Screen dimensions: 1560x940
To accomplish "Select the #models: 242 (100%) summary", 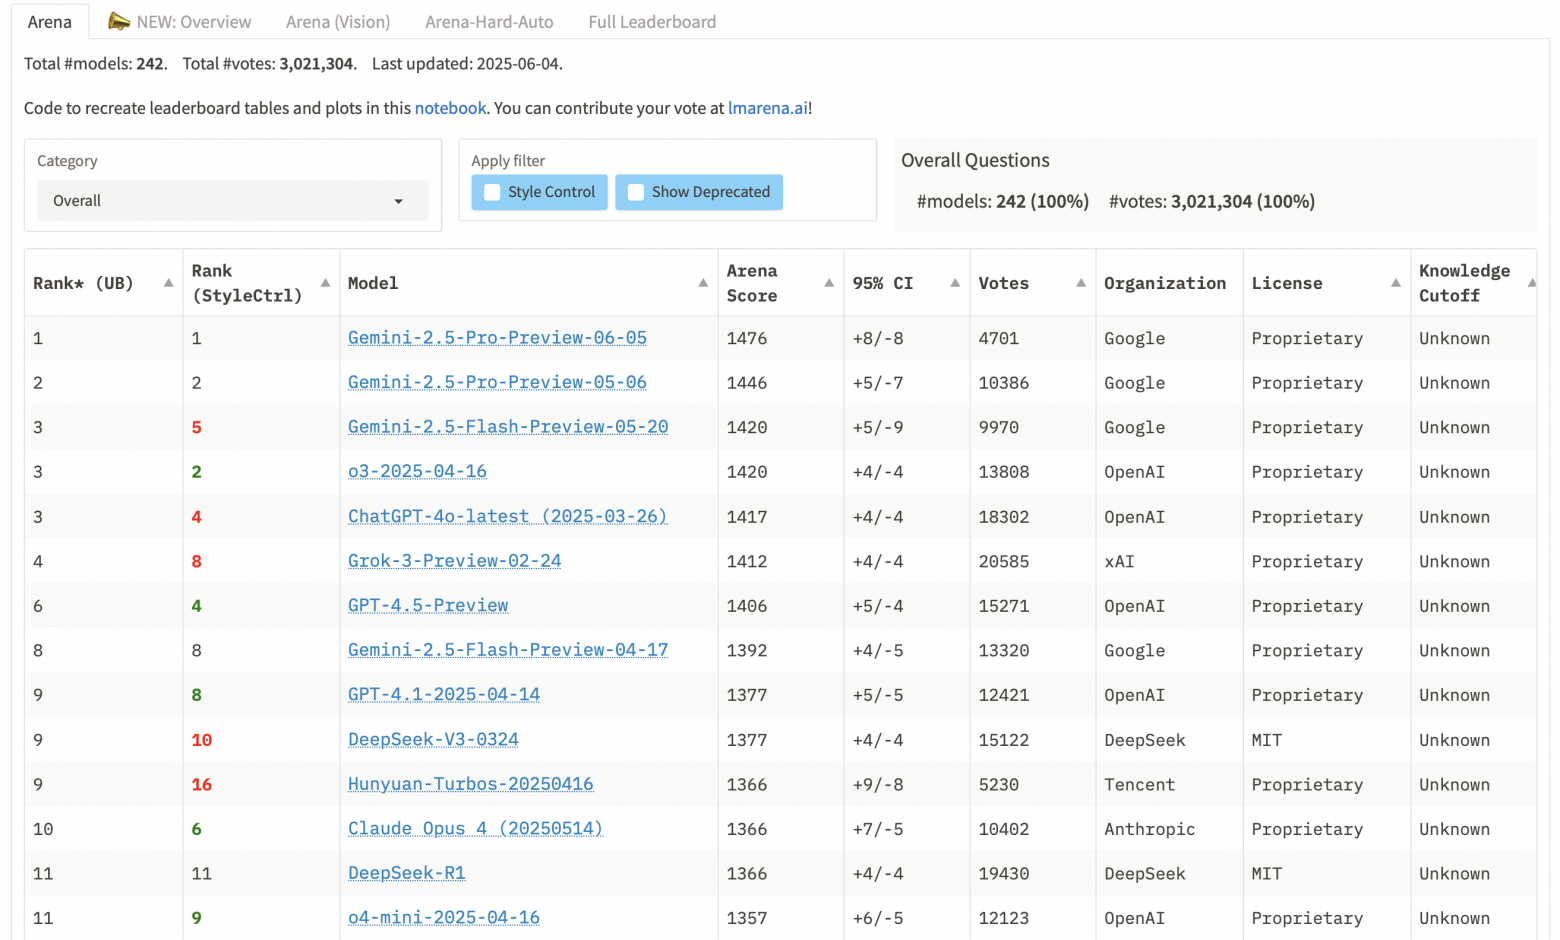I will point(1003,201).
